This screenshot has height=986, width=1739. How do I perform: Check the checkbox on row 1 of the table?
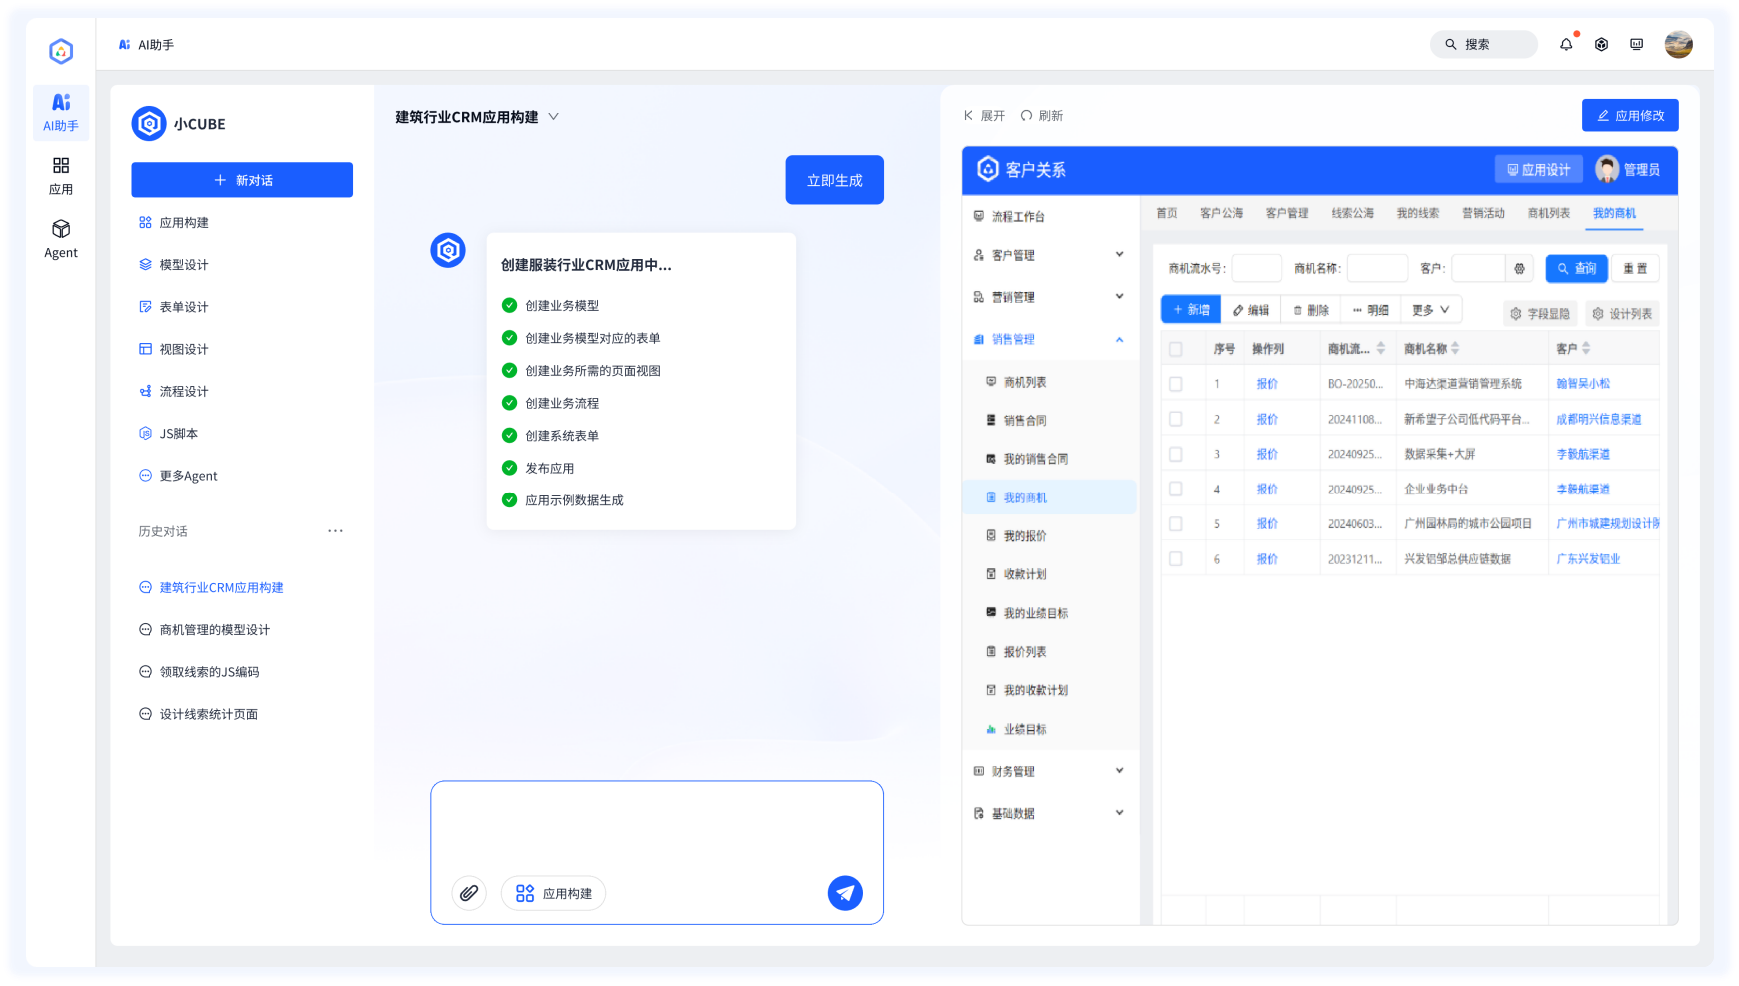(1175, 383)
